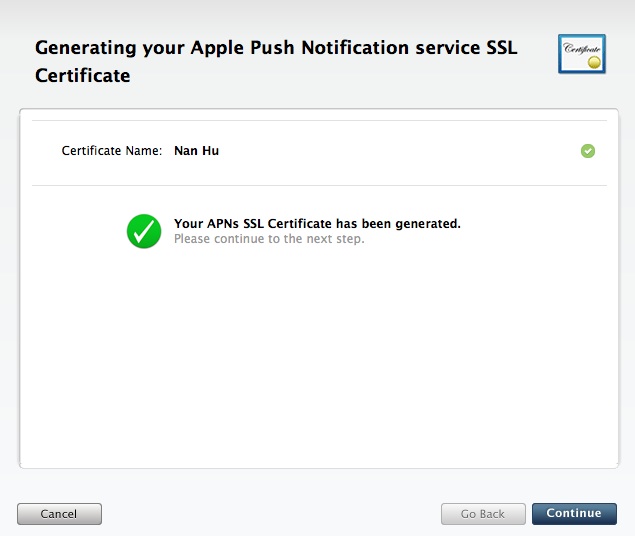This screenshot has height=536, width=635.
Task: Click the word 'Certificate' on heading's second line
Action: click(x=83, y=75)
